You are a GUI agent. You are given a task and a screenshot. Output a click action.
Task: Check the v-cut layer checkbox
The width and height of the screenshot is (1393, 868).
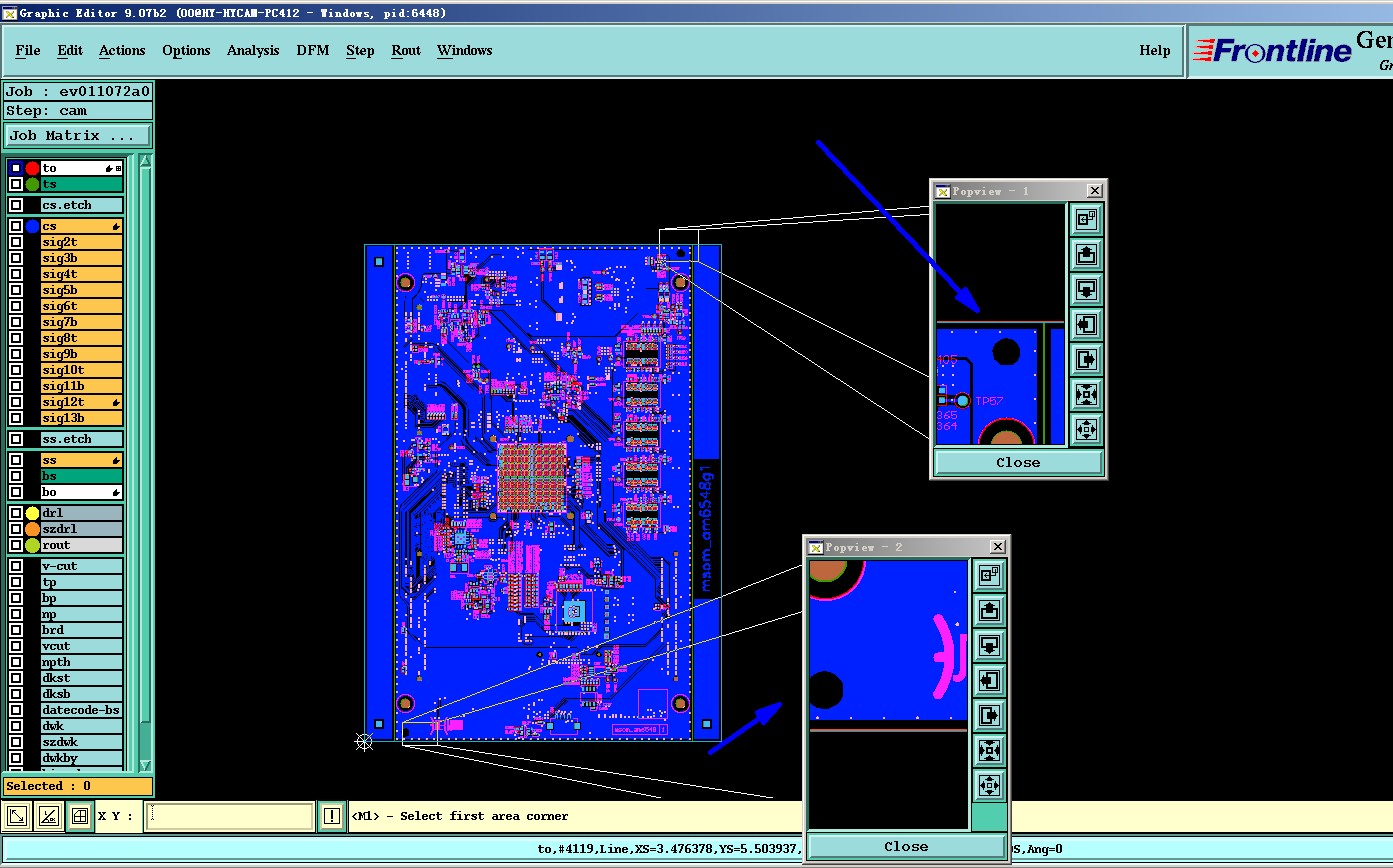point(16,566)
